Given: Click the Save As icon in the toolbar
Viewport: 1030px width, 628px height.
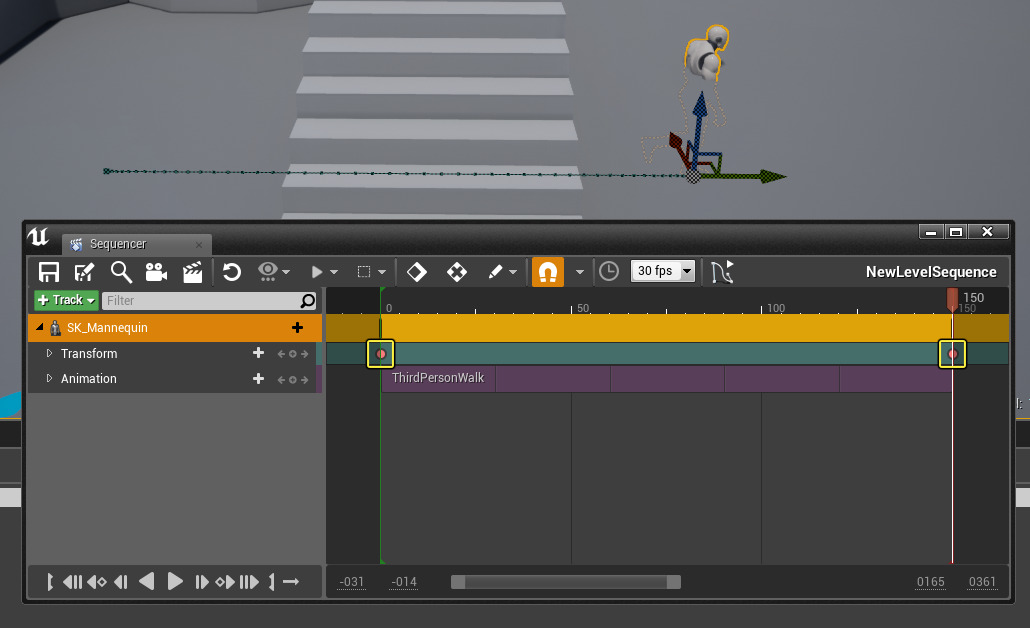Looking at the screenshot, I should click(x=84, y=271).
